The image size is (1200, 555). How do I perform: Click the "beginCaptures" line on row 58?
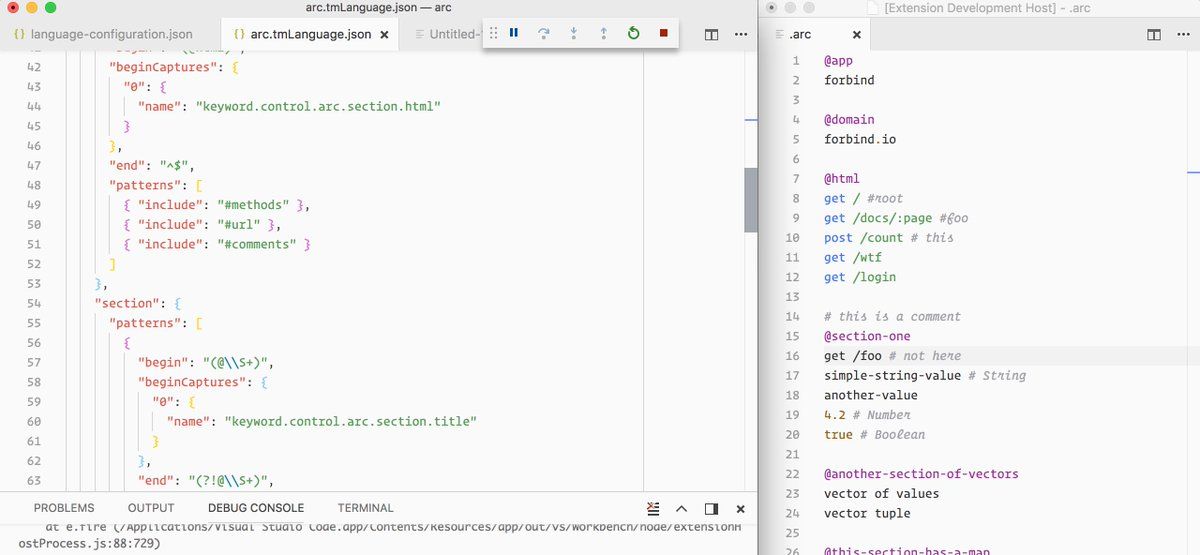click(203, 382)
